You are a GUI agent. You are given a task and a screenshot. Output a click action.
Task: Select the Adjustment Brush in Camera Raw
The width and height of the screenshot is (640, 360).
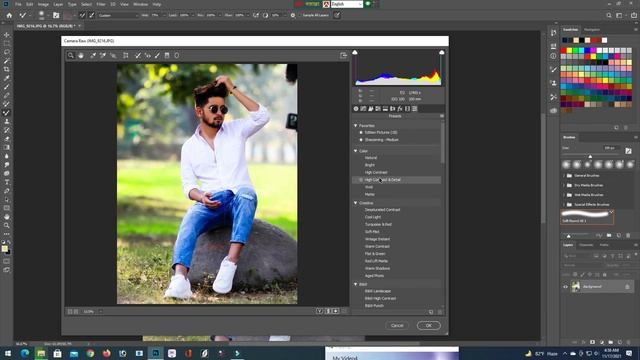157,56
